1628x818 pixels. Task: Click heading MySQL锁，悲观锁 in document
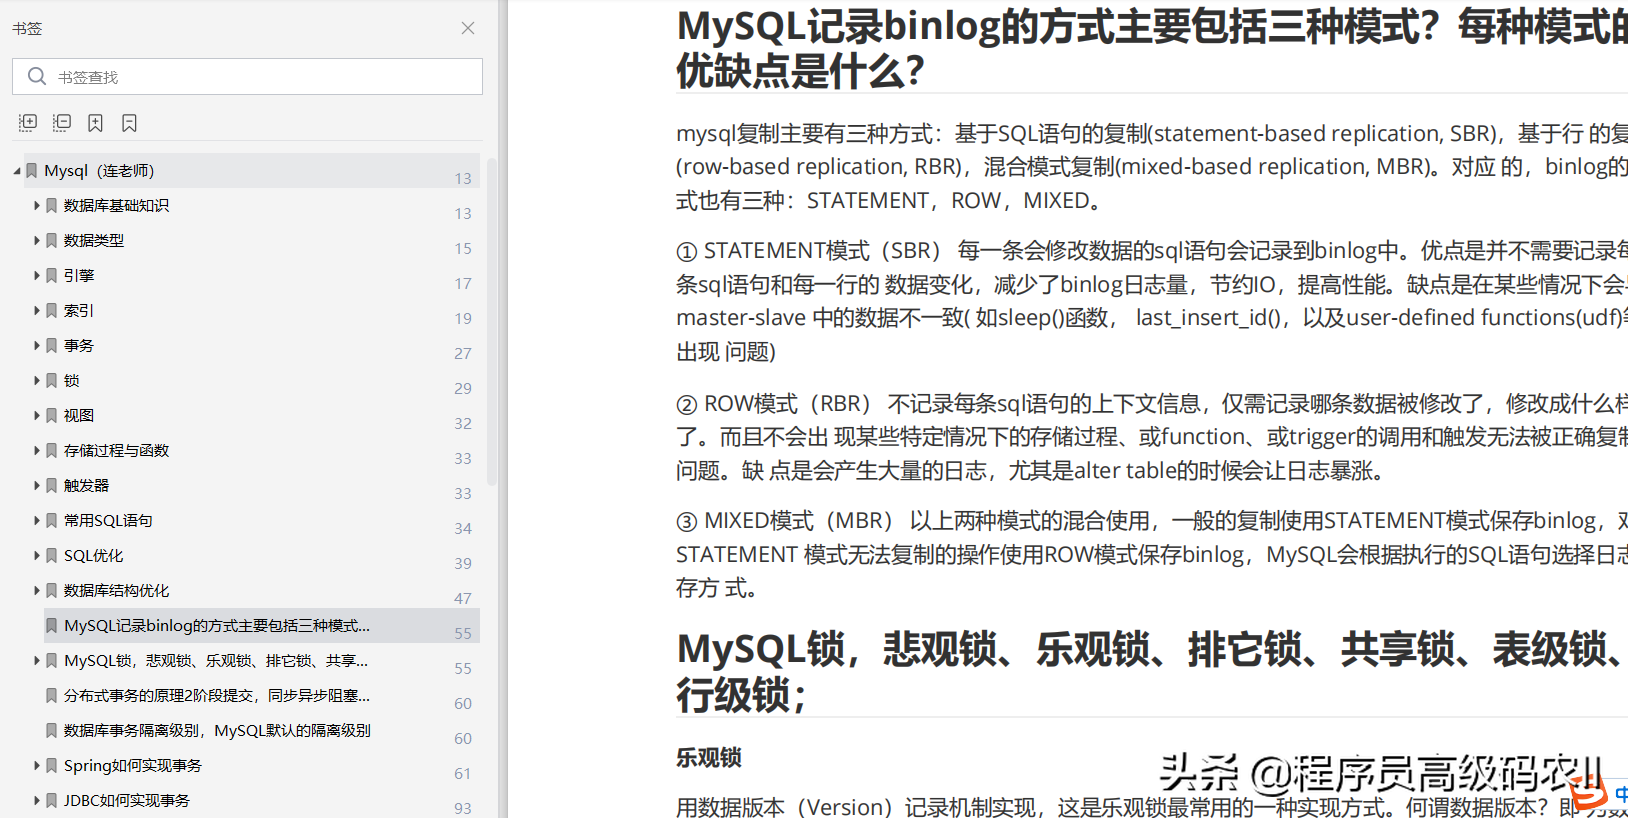pyautogui.click(x=1152, y=671)
